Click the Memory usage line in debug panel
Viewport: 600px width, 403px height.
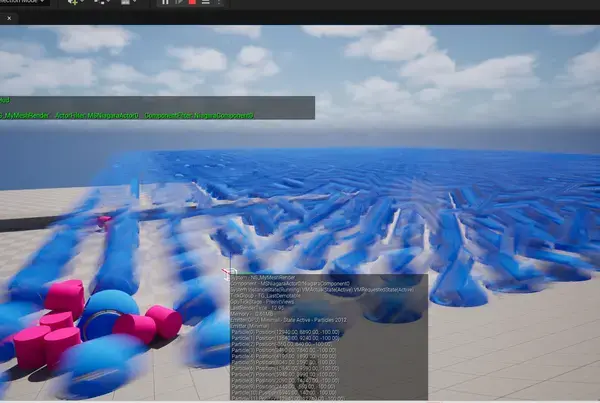[258, 312]
